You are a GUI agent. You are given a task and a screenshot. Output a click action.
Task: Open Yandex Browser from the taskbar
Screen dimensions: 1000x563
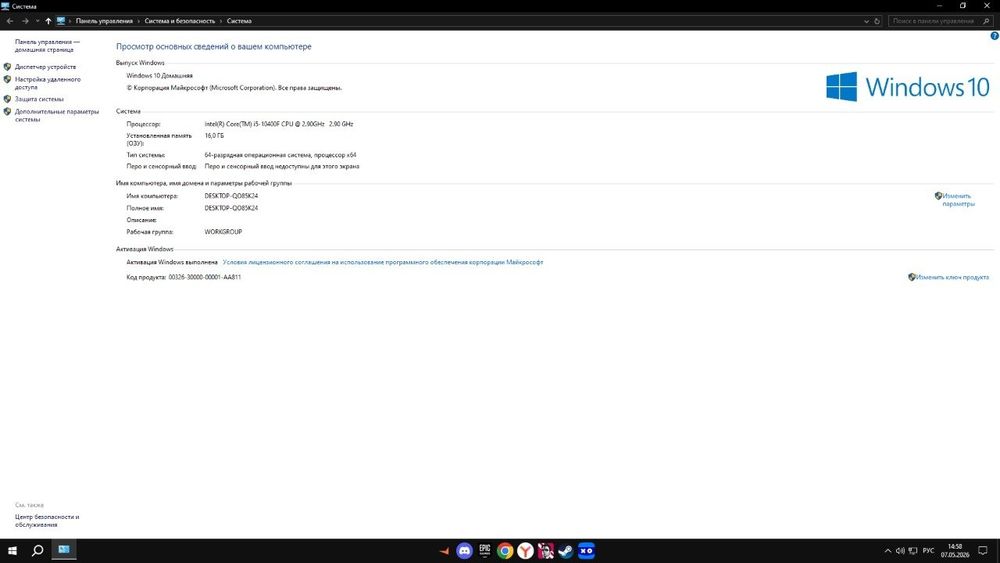[526, 551]
